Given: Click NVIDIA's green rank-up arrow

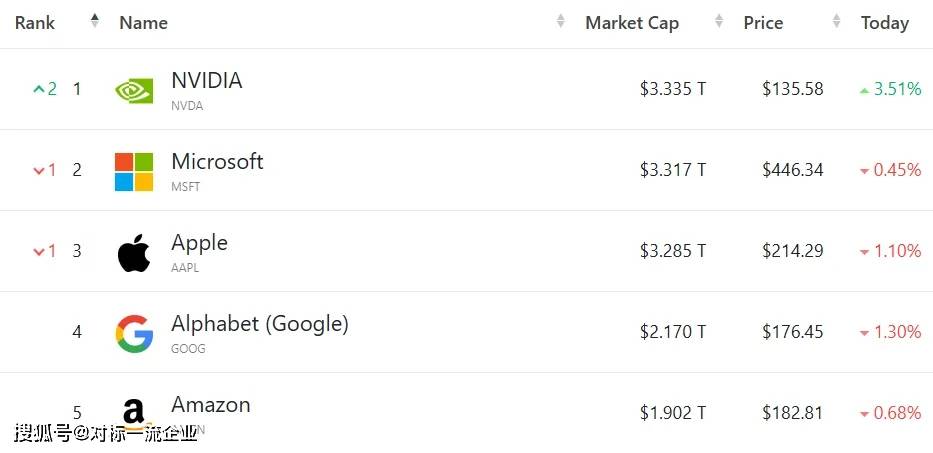Looking at the screenshot, I should click(39, 89).
